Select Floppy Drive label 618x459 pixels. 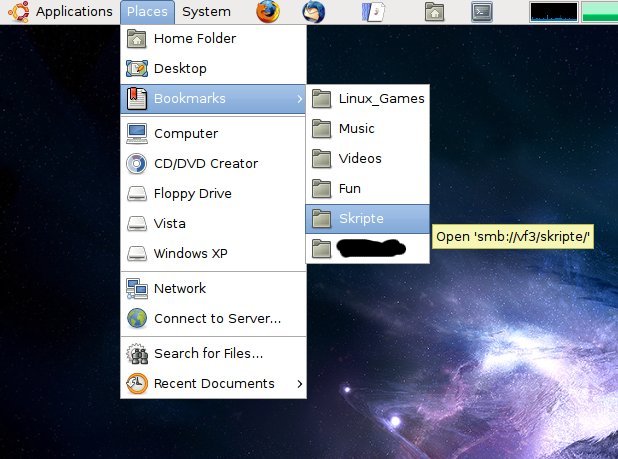[192, 194]
